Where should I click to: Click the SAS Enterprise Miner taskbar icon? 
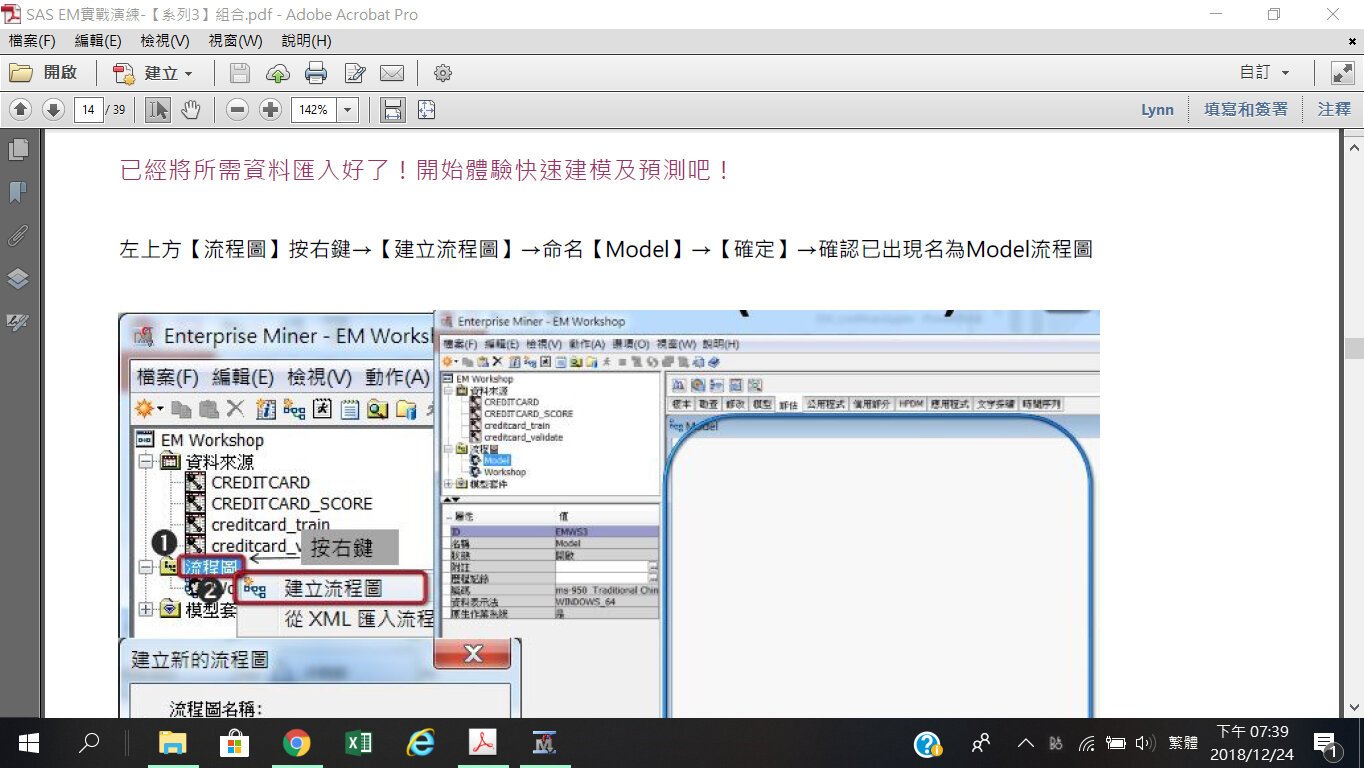click(x=545, y=743)
